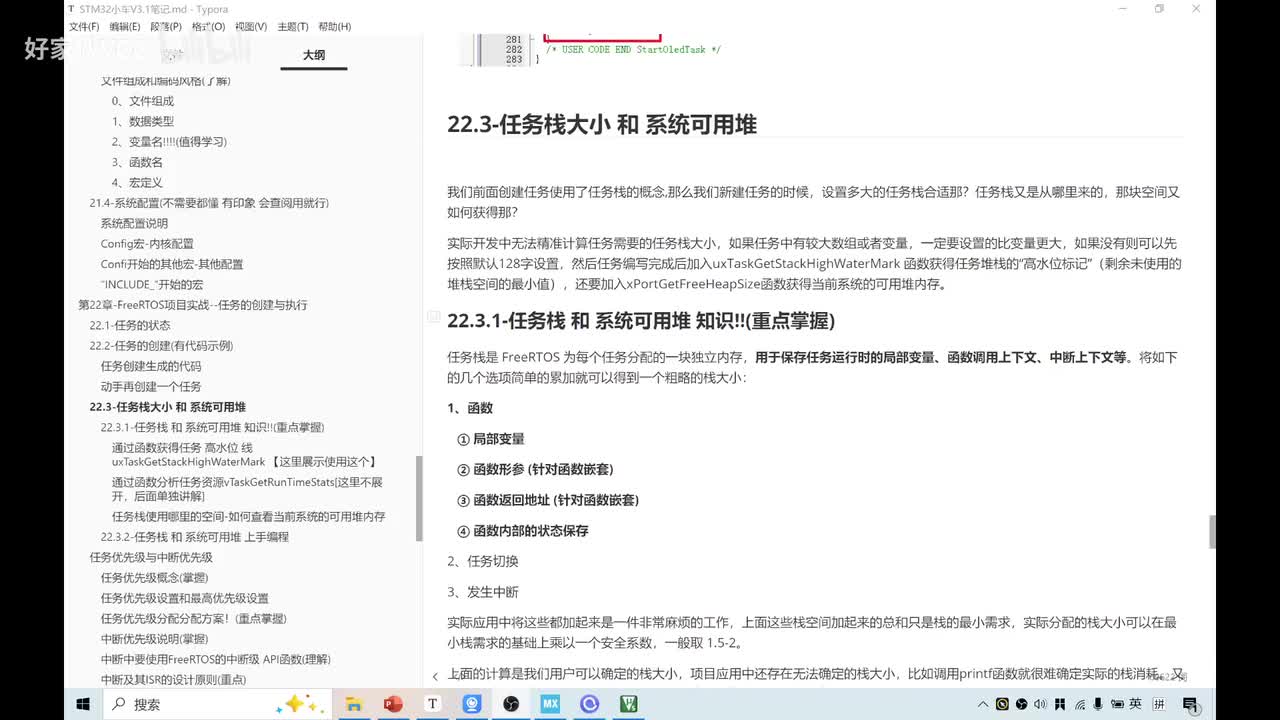Open the blue webcam app in taskbar
Viewport: 1280px width, 720px height.
click(472, 704)
